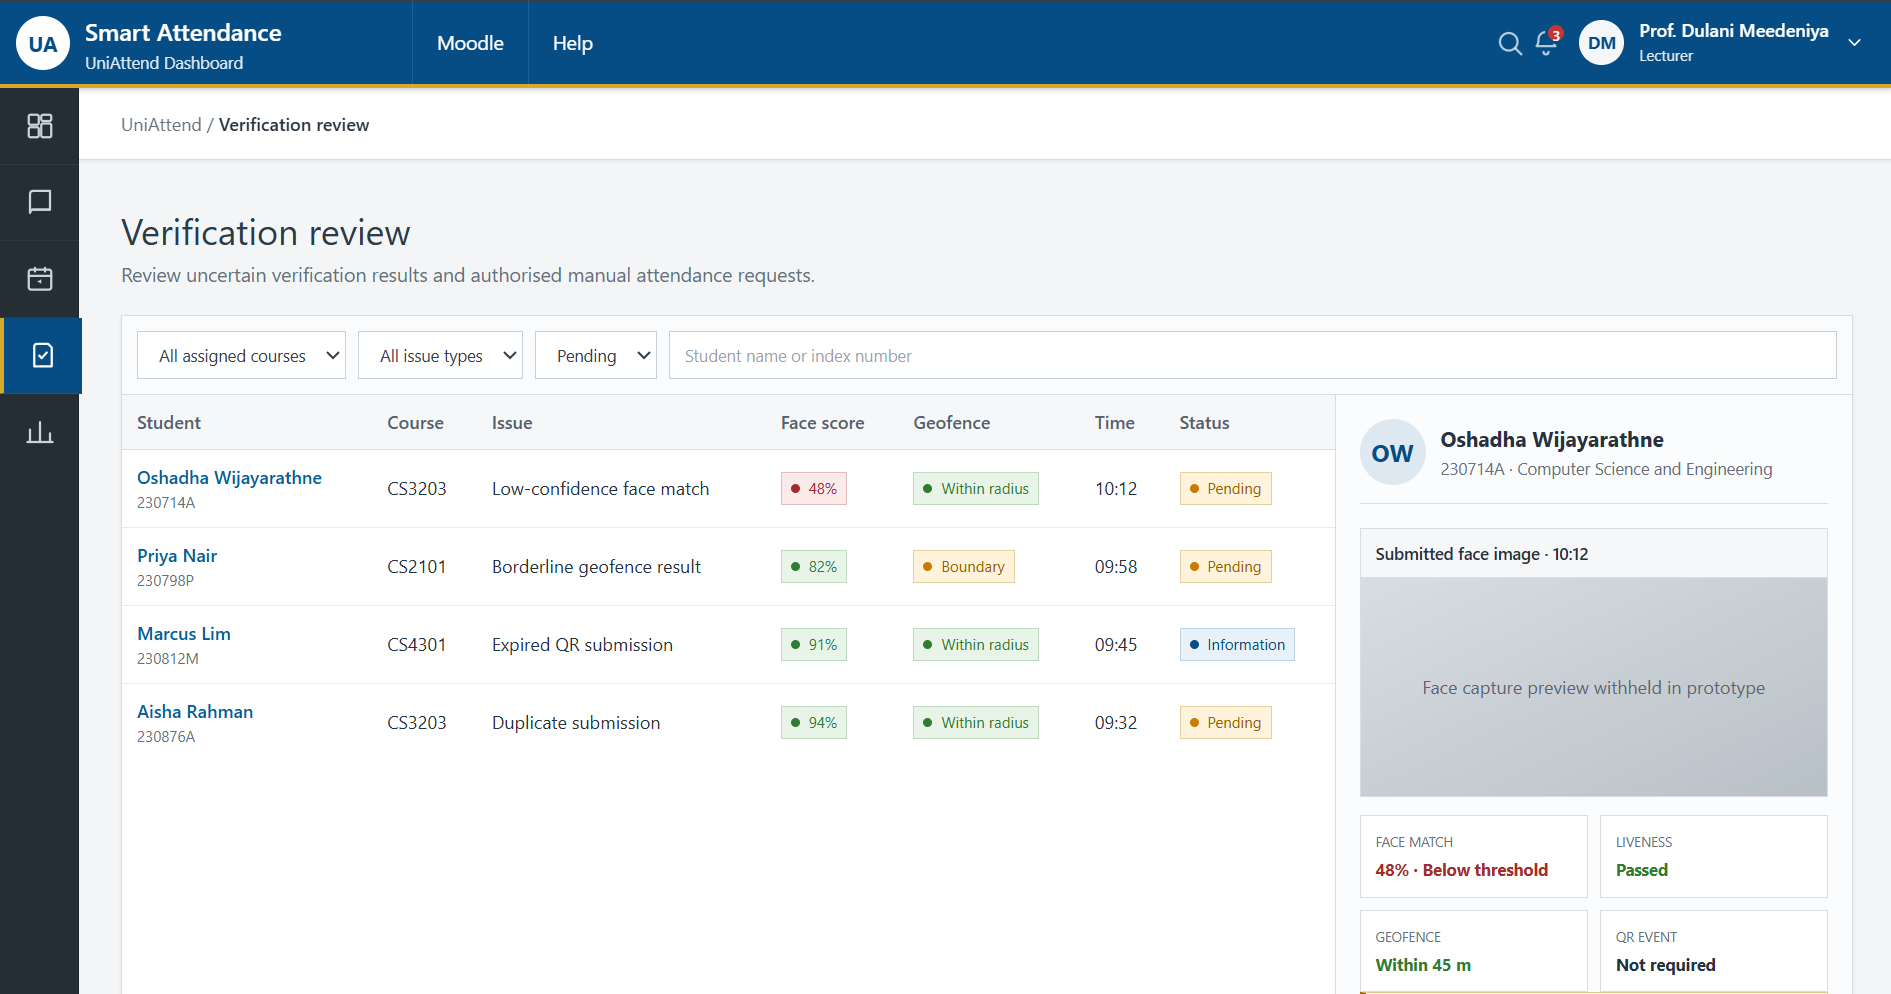Click Duplicate submission issue text
1891x994 pixels.
coord(576,722)
